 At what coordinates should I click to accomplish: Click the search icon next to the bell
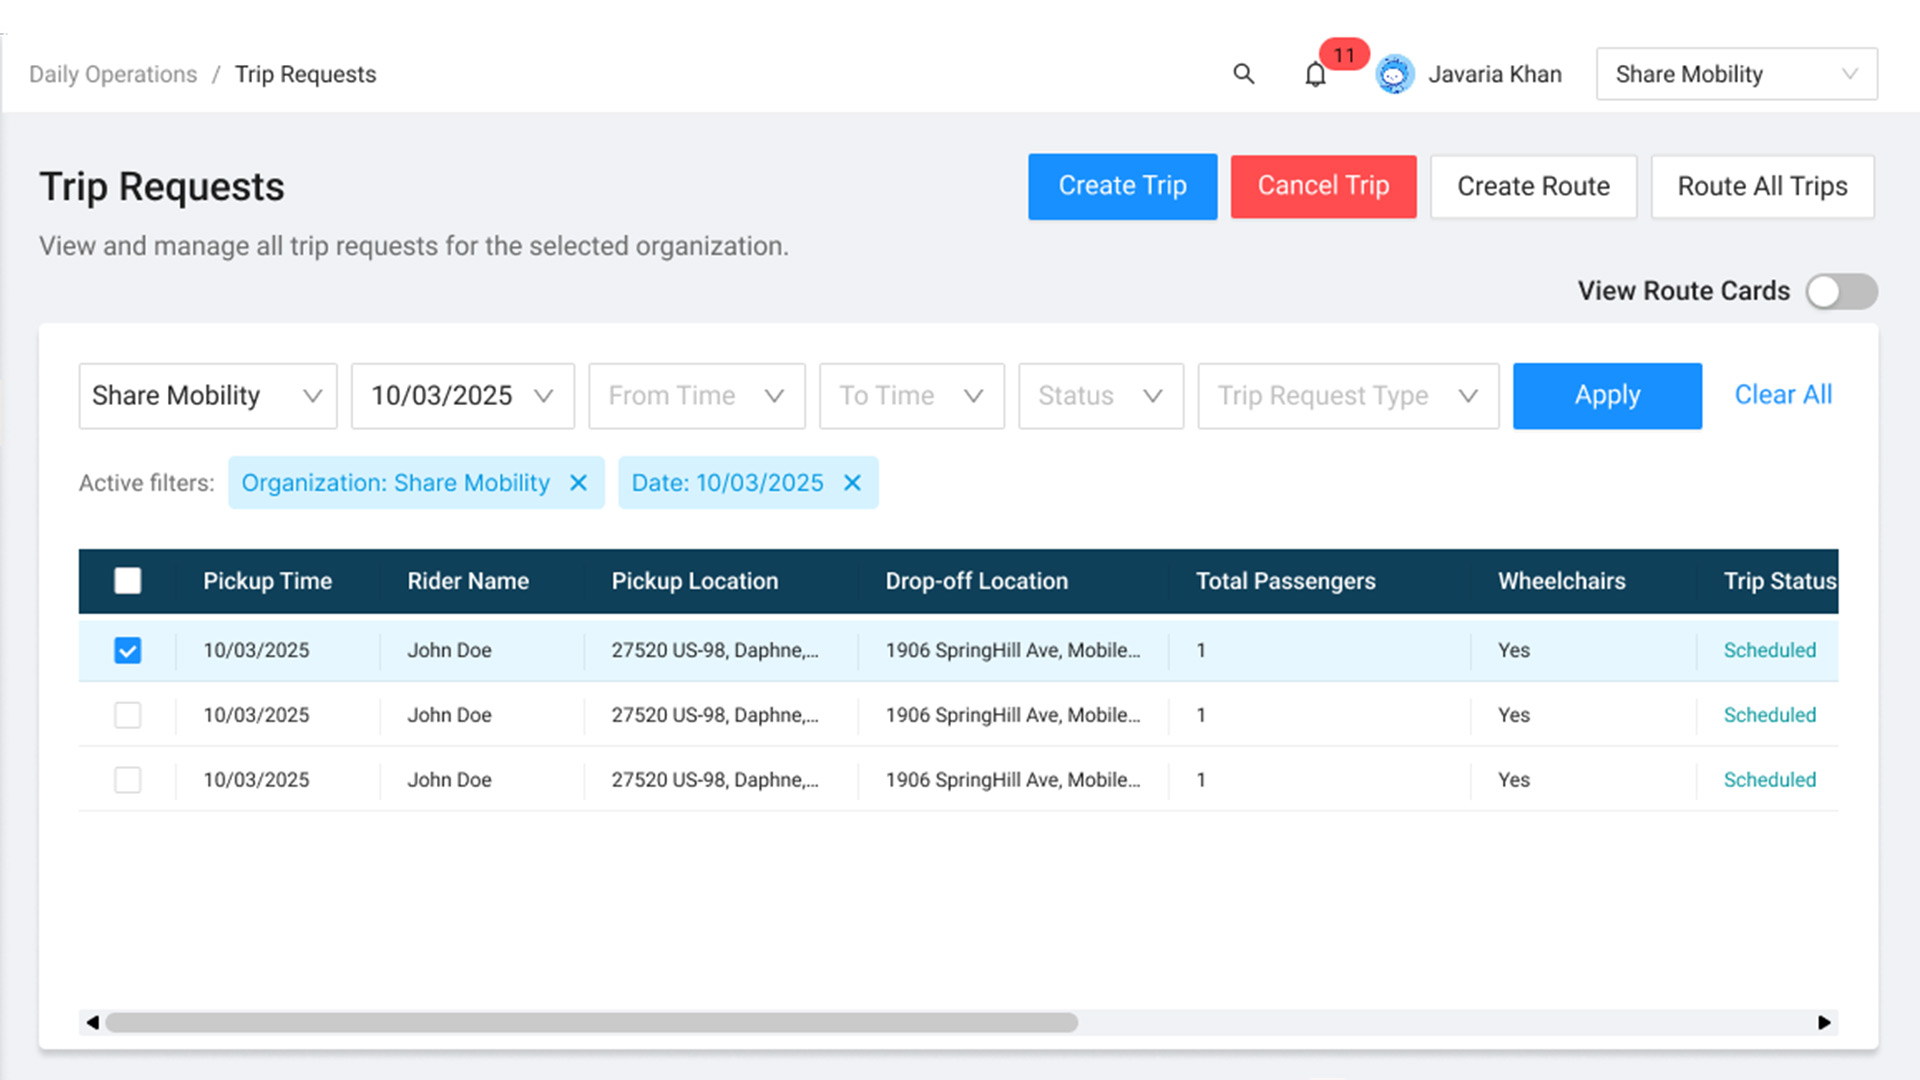pyautogui.click(x=1243, y=73)
